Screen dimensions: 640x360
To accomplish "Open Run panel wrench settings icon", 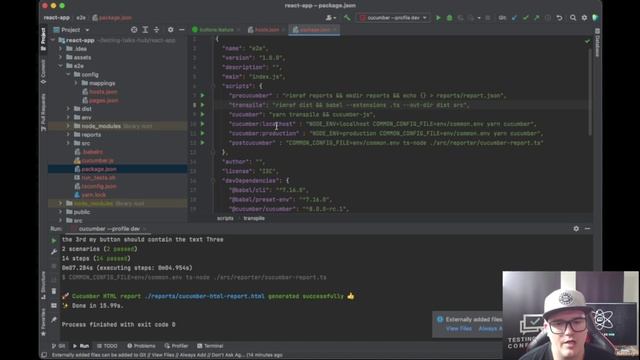I will tap(54, 252).
